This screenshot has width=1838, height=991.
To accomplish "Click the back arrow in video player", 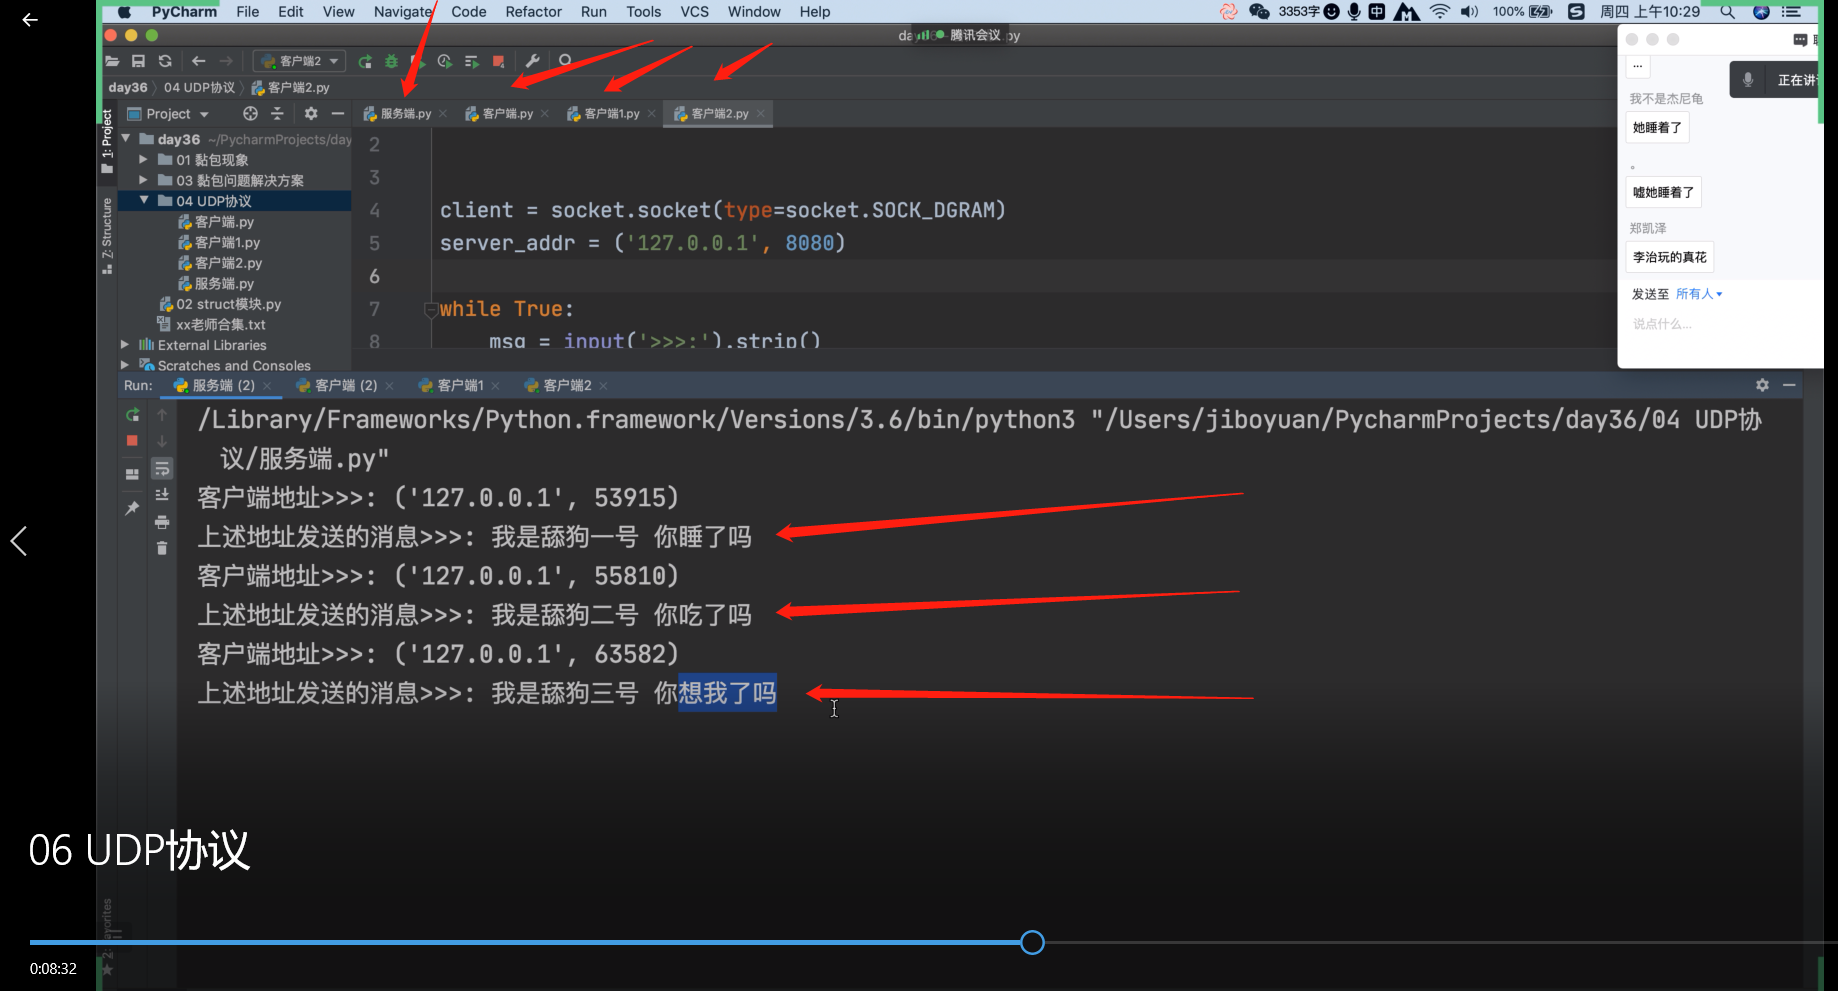I will (x=30, y=20).
